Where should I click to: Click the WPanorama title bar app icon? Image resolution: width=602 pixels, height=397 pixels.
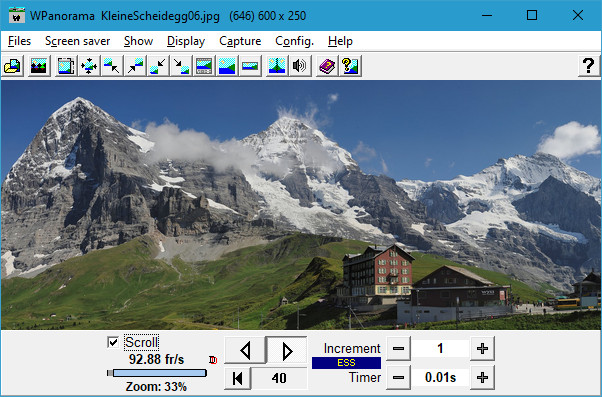click(x=17, y=15)
